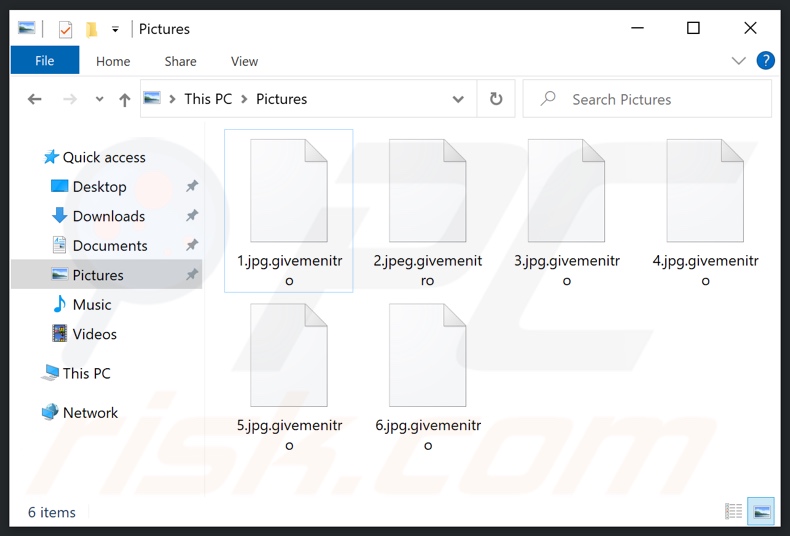This screenshot has height=536, width=790.
Task: Open Customize Quick Access Toolbar dropdown
Action: [115, 29]
